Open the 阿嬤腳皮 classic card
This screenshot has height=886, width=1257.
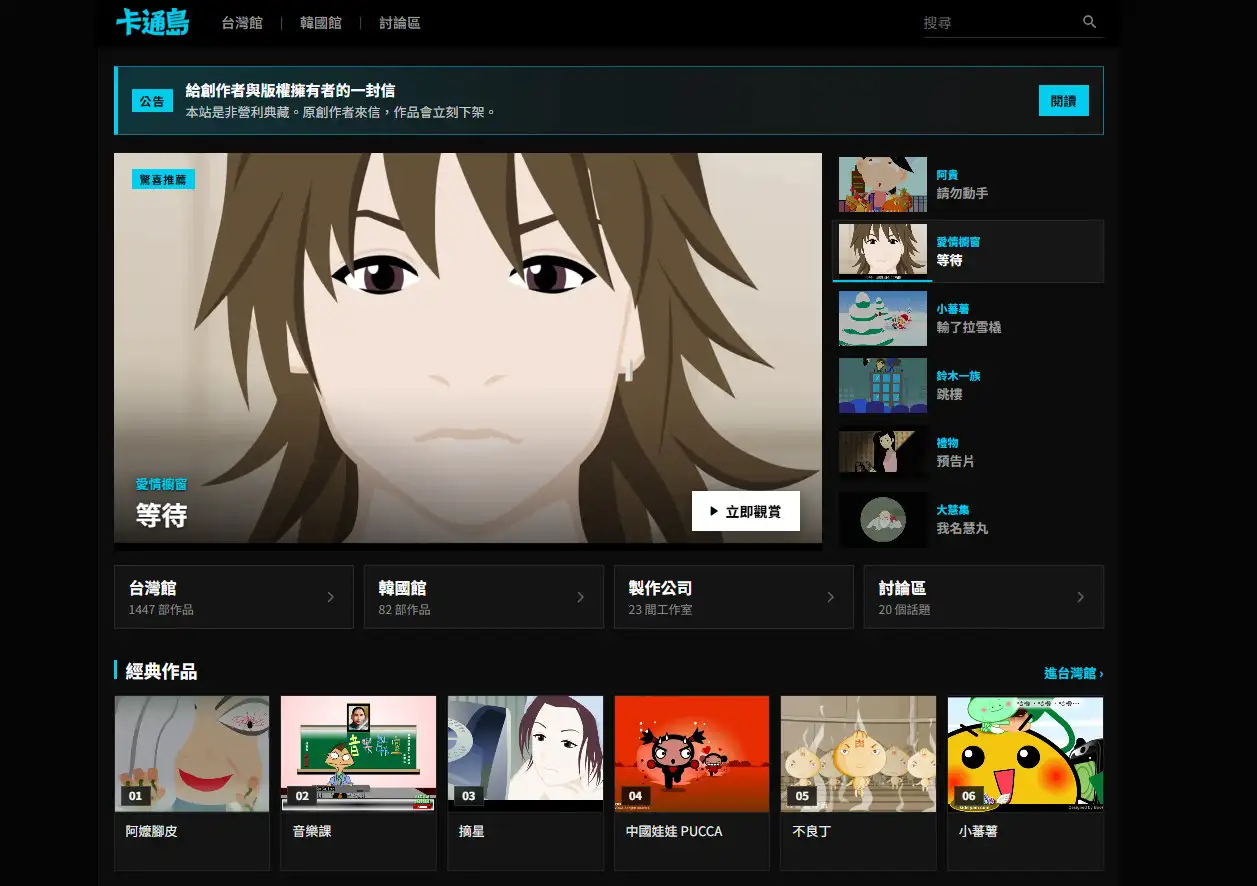192,783
